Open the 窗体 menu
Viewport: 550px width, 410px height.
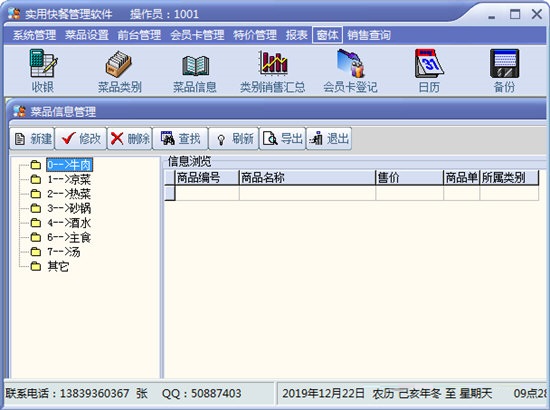coord(327,35)
